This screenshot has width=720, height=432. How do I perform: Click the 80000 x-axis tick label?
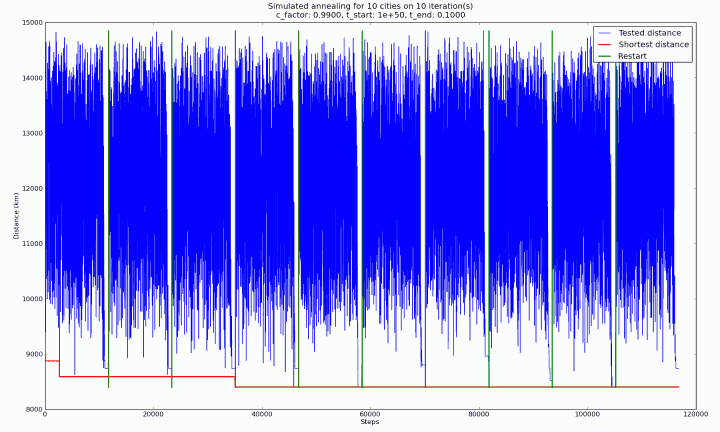click(479, 414)
